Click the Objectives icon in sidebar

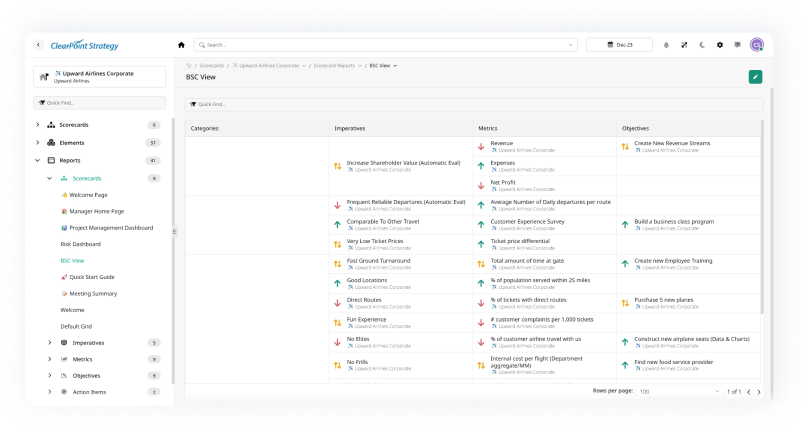(64, 376)
